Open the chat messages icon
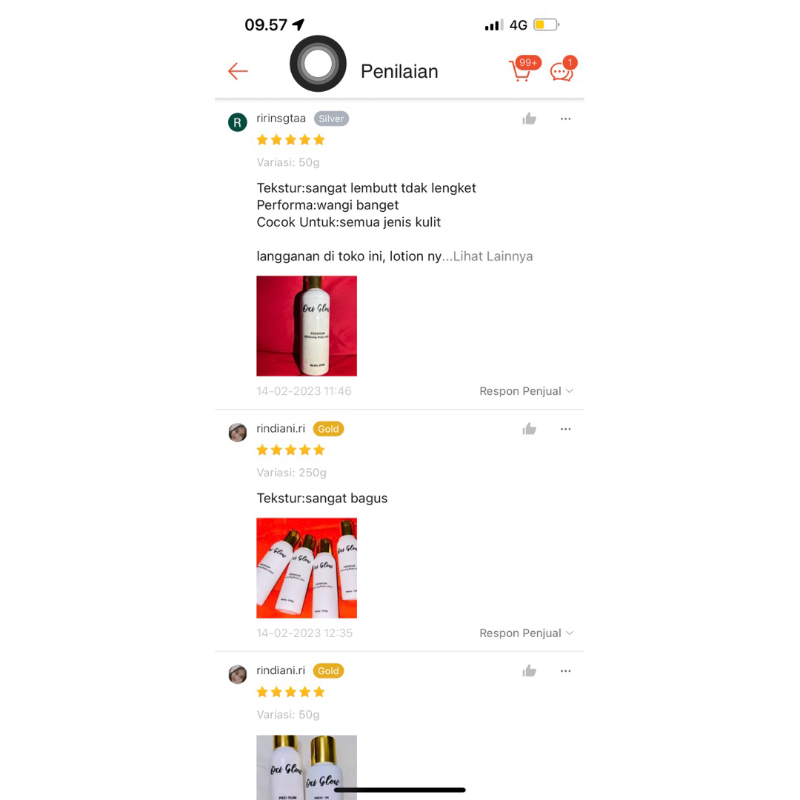Screen dimensions: 800x800 (x=563, y=69)
